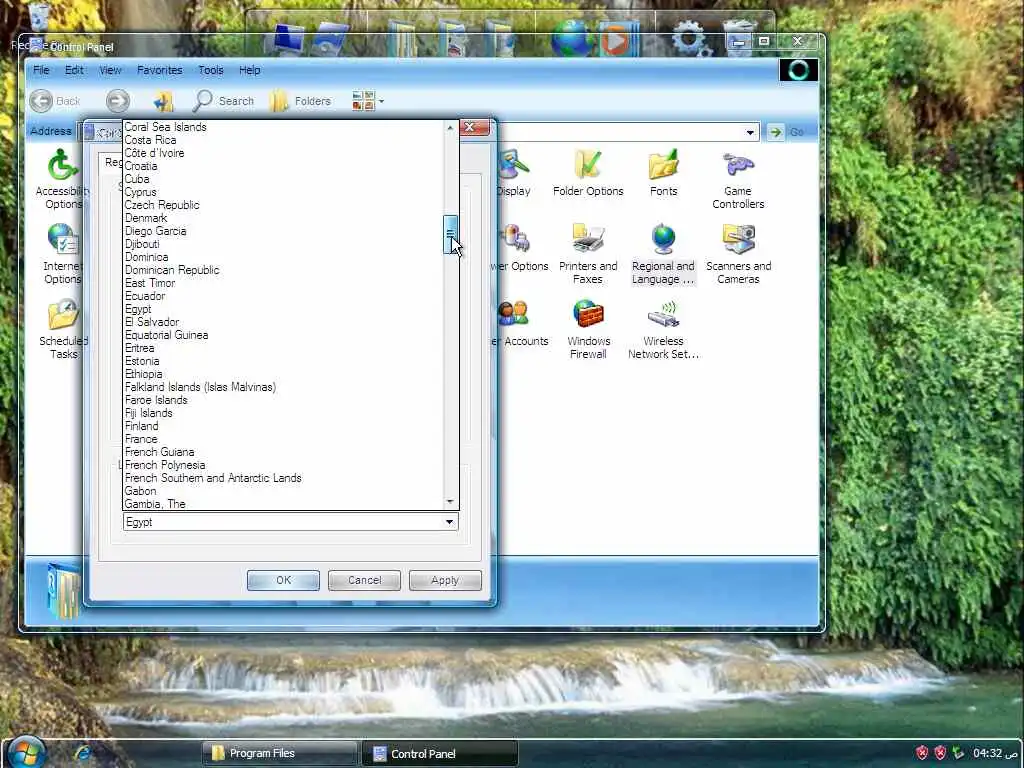The image size is (1024, 768).
Task: Open the Favorites menu
Action: click(x=159, y=70)
